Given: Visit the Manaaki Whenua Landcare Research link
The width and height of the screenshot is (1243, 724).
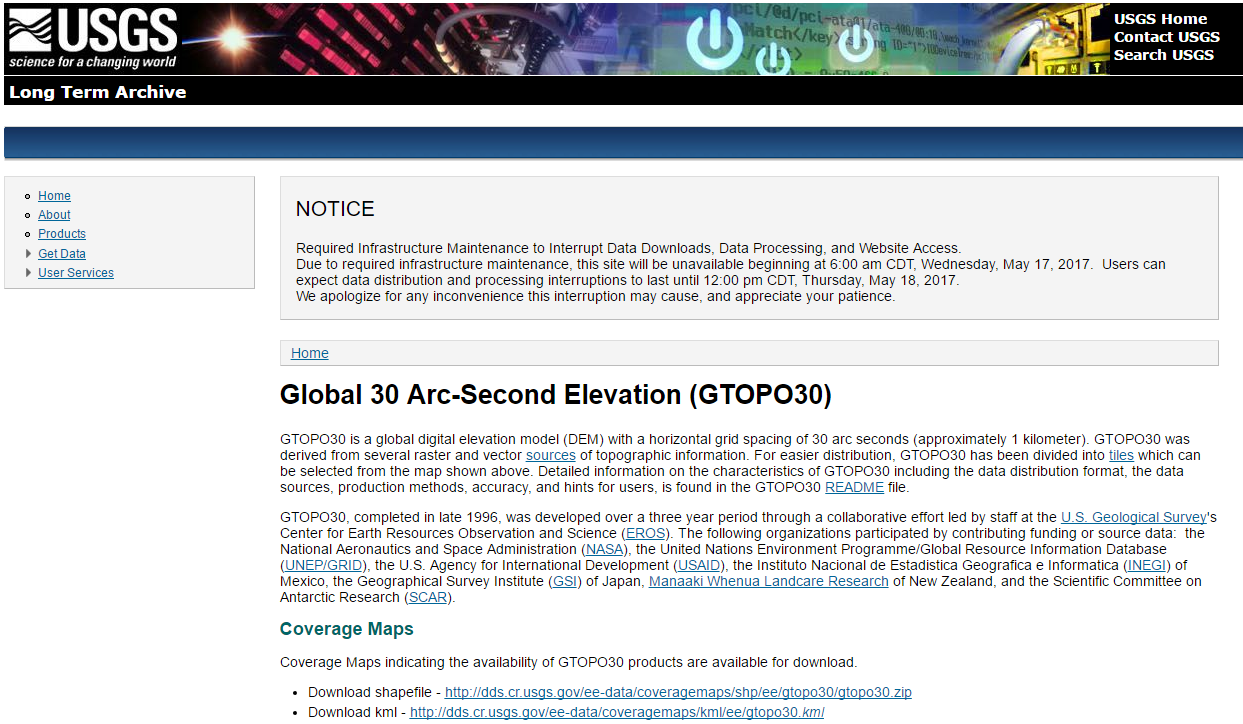Looking at the screenshot, I should coord(769,581).
